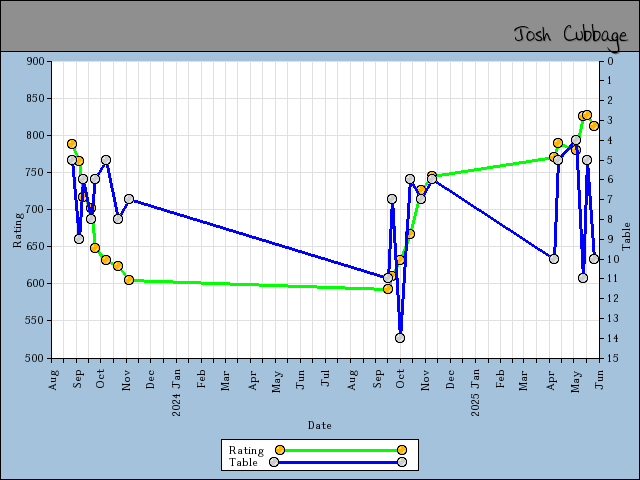Click the 900 value on the Rating axis
Screen dimensions: 640x480
click(x=37, y=61)
